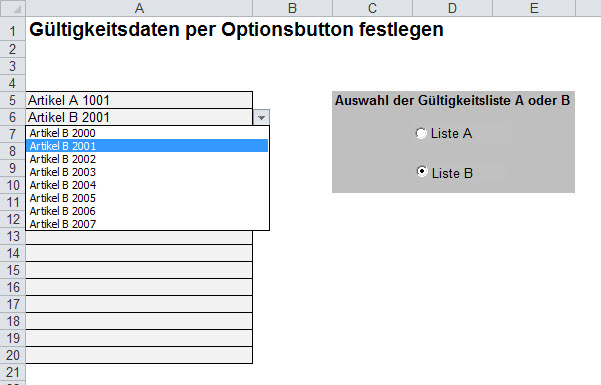Click the Auswahl der Gültigkeitsliste group box label

[x=453, y=100]
